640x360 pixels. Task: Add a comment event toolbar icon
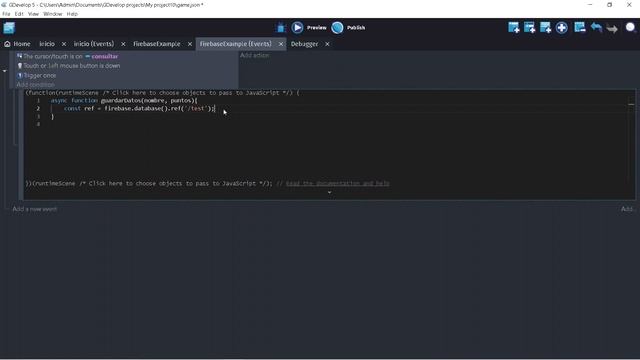coord(545,28)
